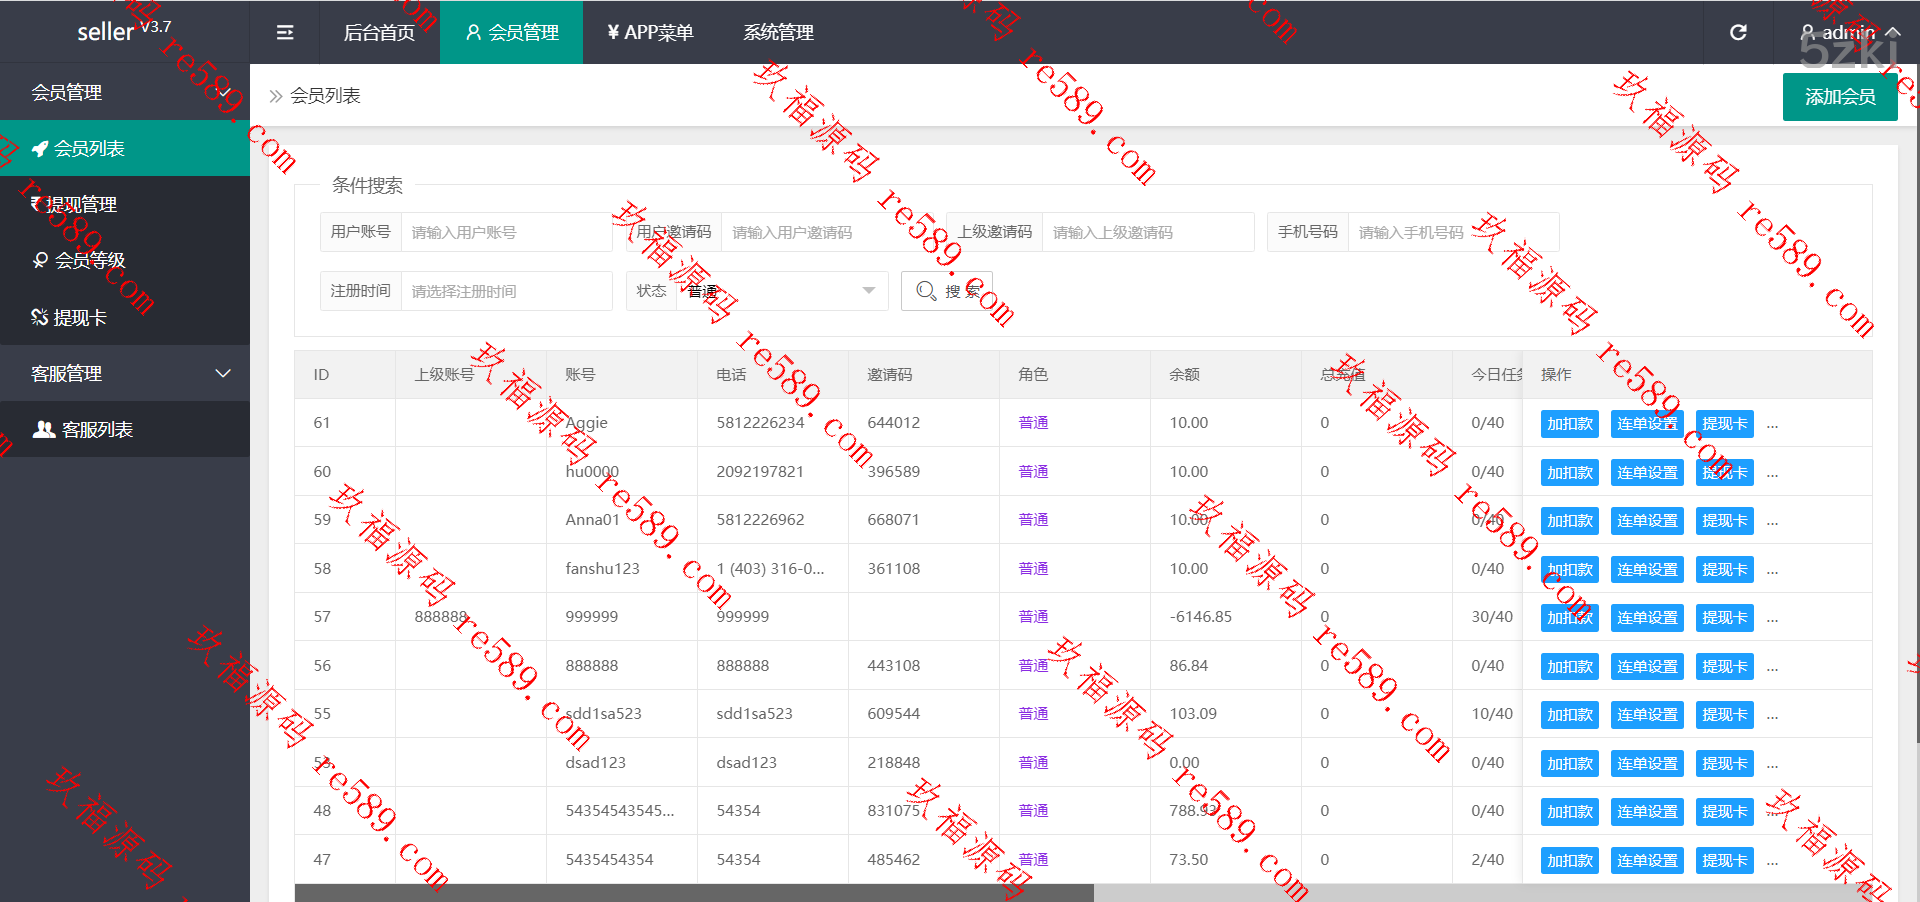This screenshot has width=1920, height=902.
Task: Open the admin user dropdown menu
Action: click(1849, 33)
